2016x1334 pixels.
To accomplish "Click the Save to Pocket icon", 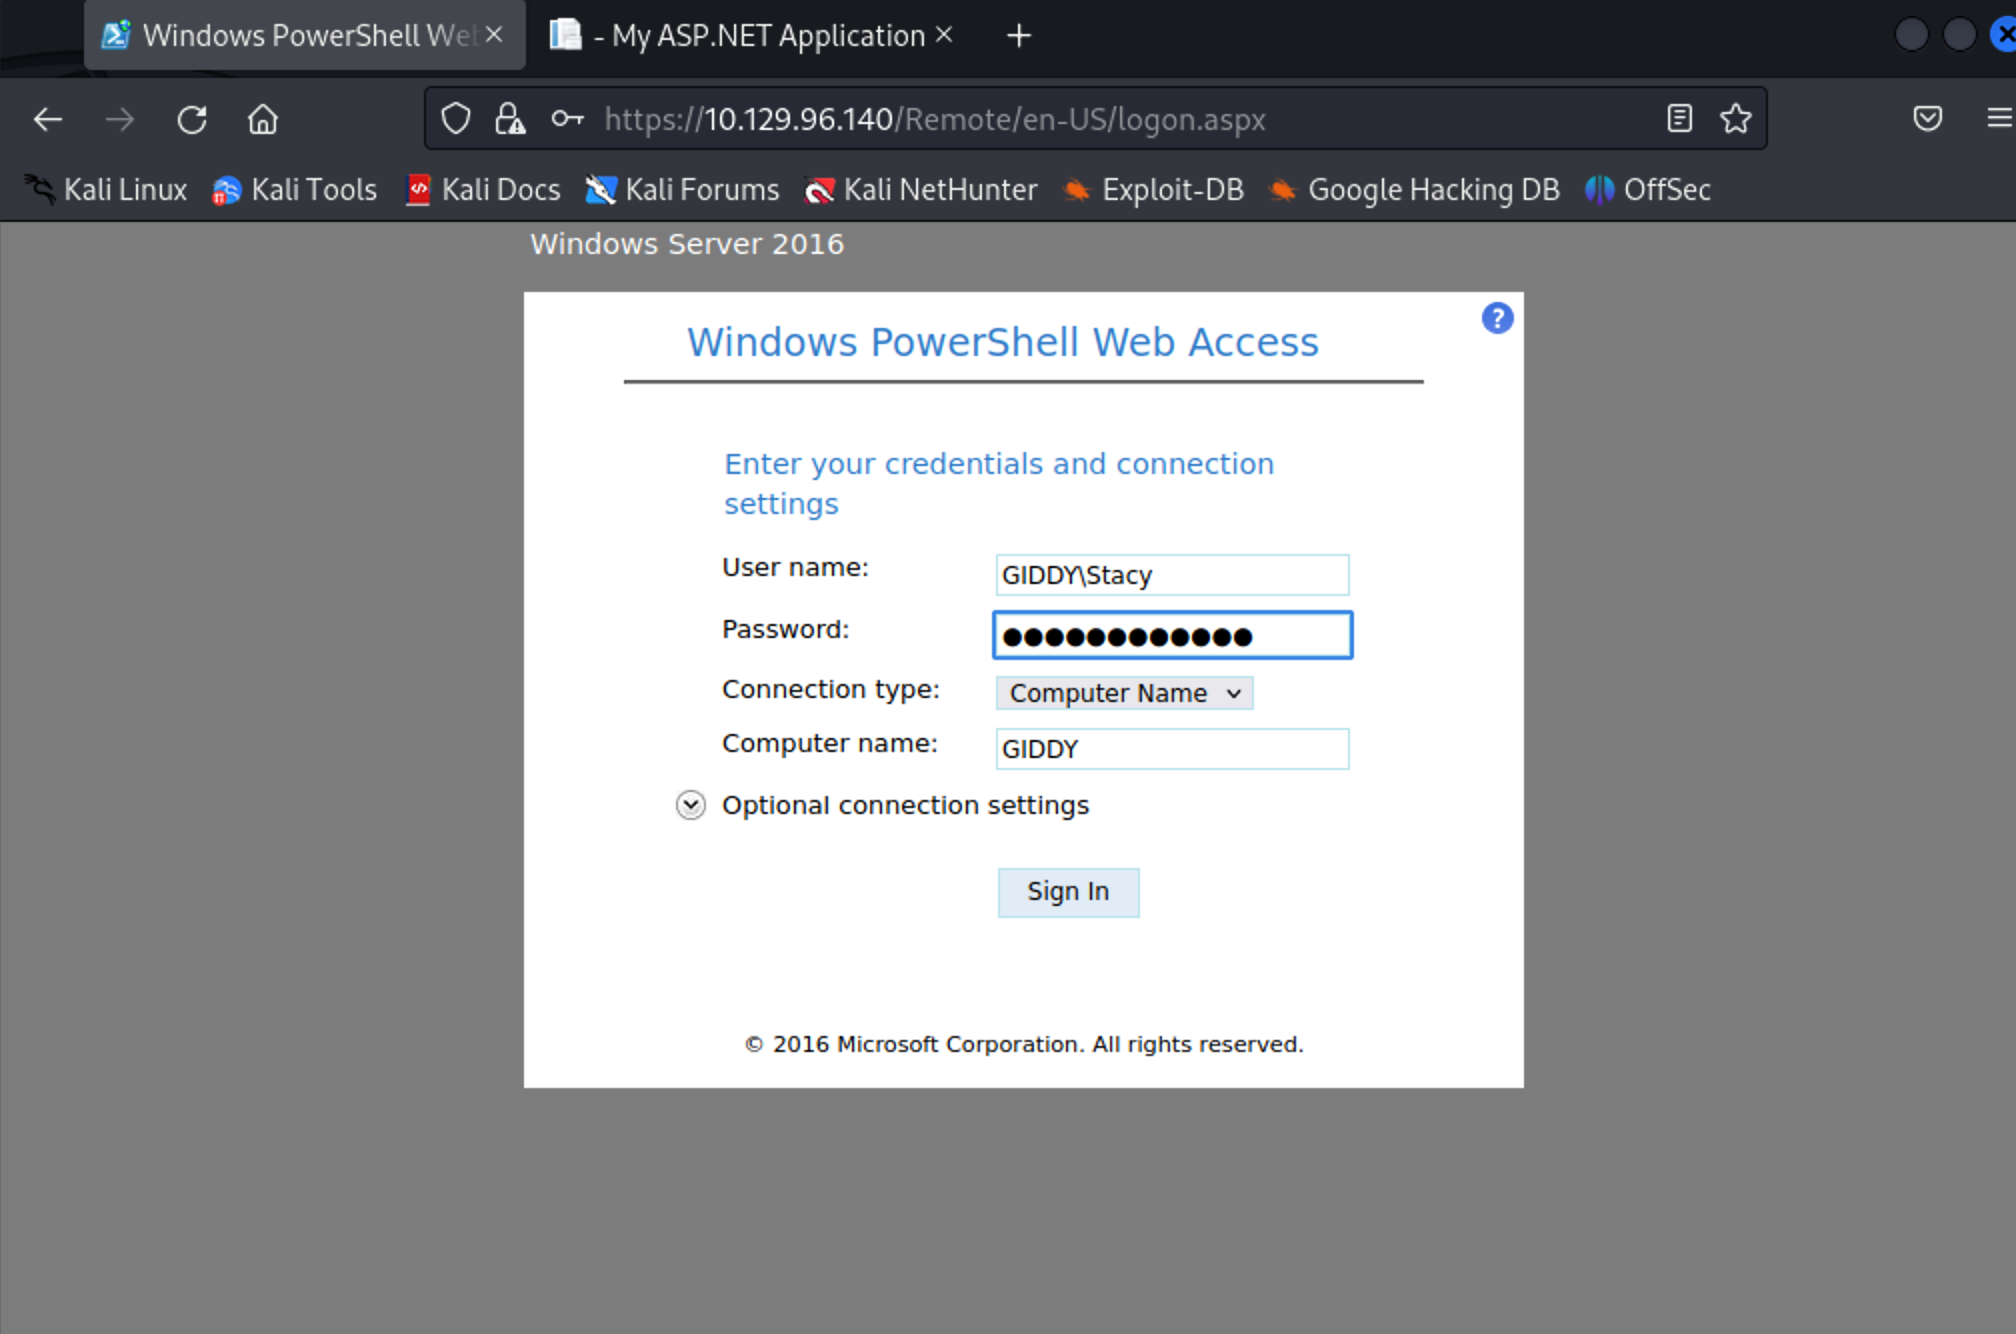I will (1927, 119).
